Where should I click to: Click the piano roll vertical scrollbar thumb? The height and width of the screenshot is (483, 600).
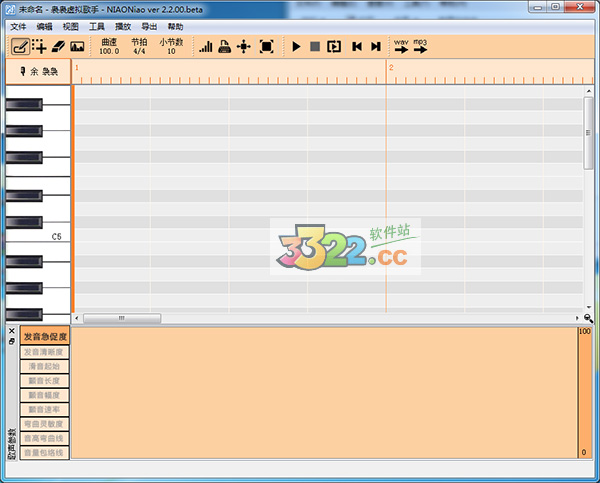[588, 133]
